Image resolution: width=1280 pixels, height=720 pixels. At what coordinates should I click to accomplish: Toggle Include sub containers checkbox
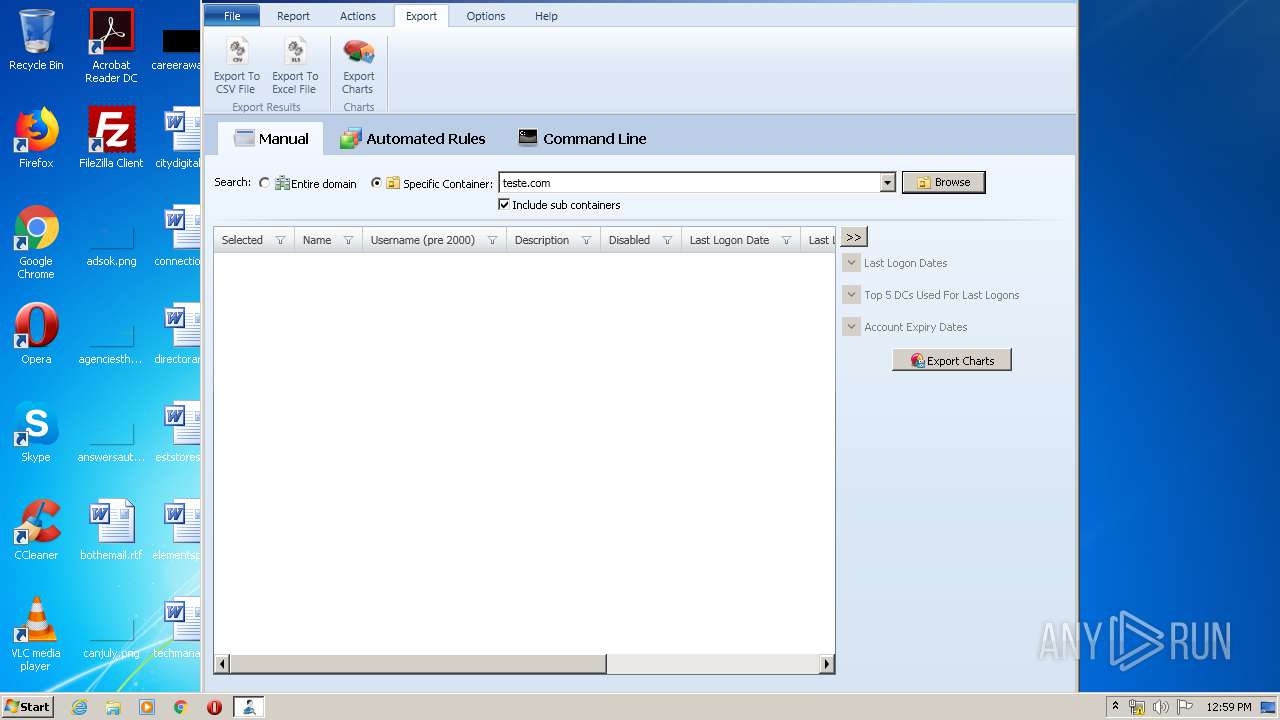point(504,204)
